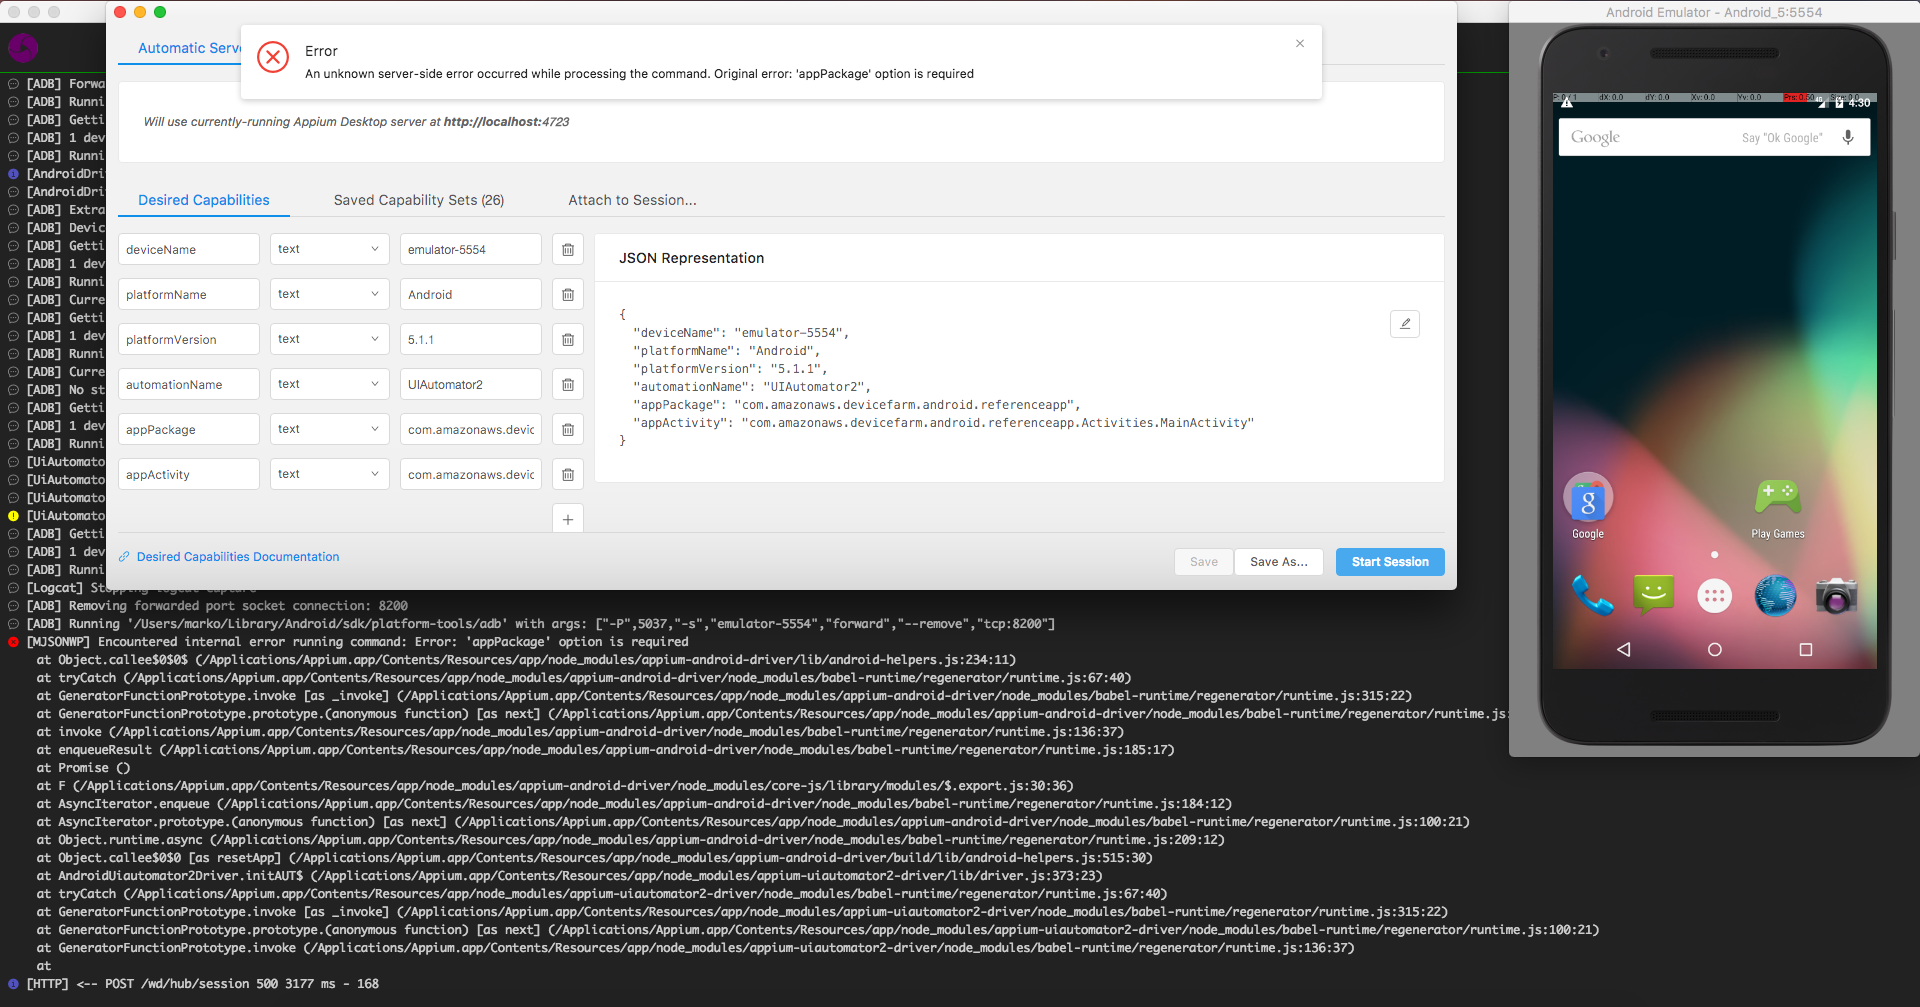1920x1007 pixels.
Task: Open the Google app on emulator
Action: [x=1588, y=506]
